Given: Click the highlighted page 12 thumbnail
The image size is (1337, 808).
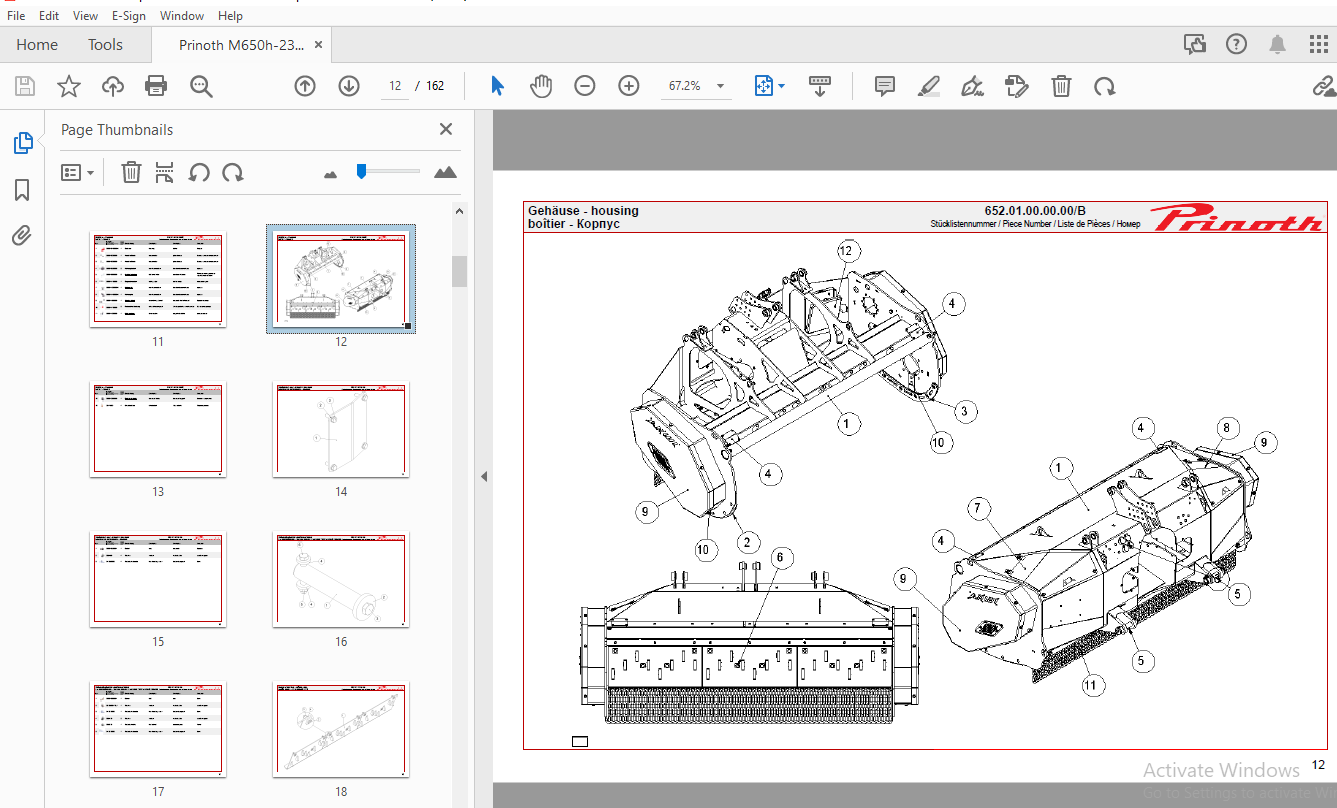Looking at the screenshot, I should tap(341, 279).
